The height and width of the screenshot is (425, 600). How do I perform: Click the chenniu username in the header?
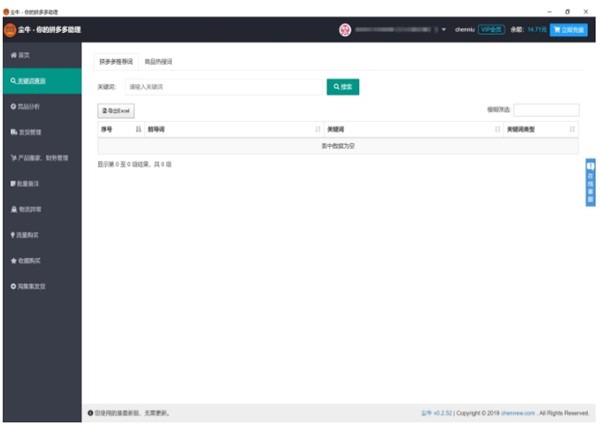[x=465, y=29]
